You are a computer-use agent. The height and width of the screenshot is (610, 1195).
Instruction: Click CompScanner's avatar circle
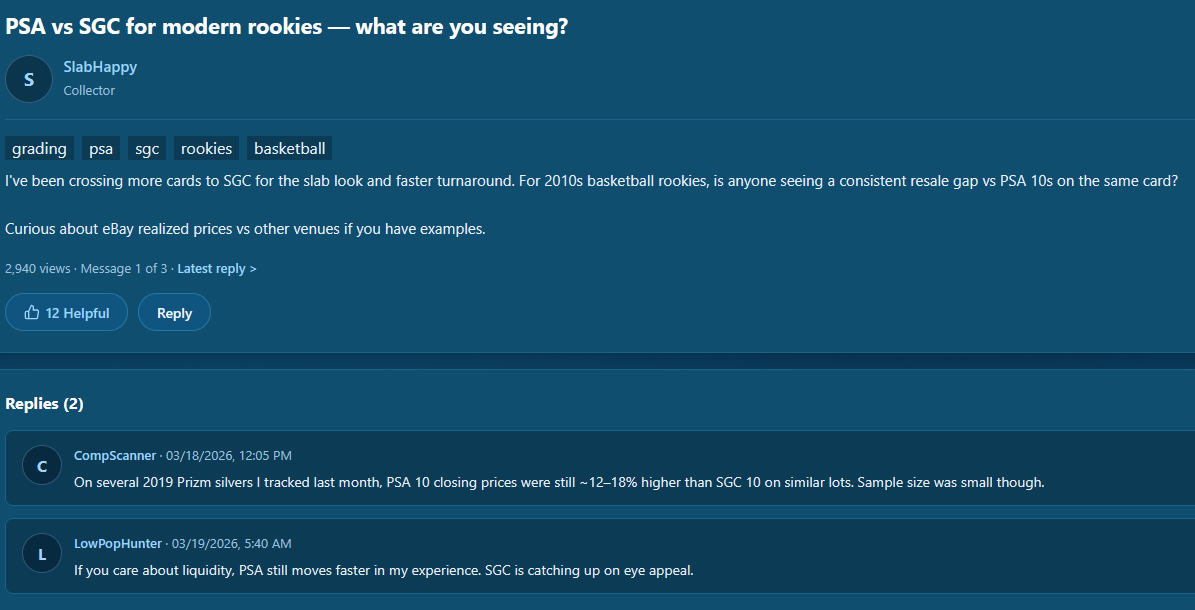tap(42, 466)
